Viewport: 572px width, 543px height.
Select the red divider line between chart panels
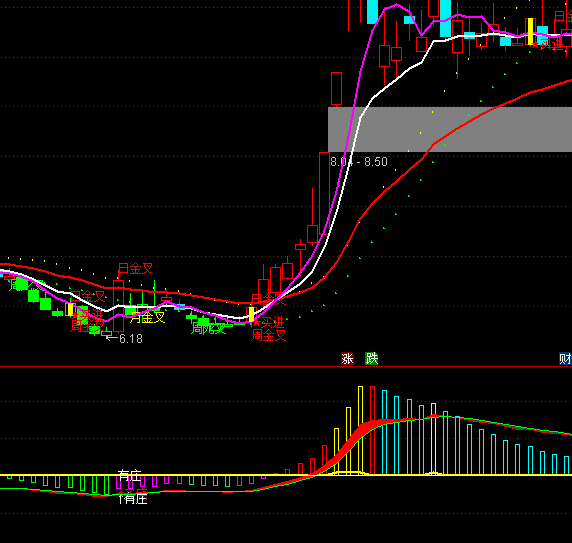click(x=286, y=366)
